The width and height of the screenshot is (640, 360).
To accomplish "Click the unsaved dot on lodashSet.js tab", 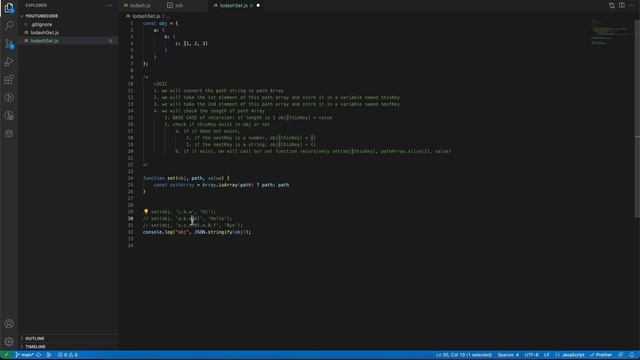I will 258,6.
